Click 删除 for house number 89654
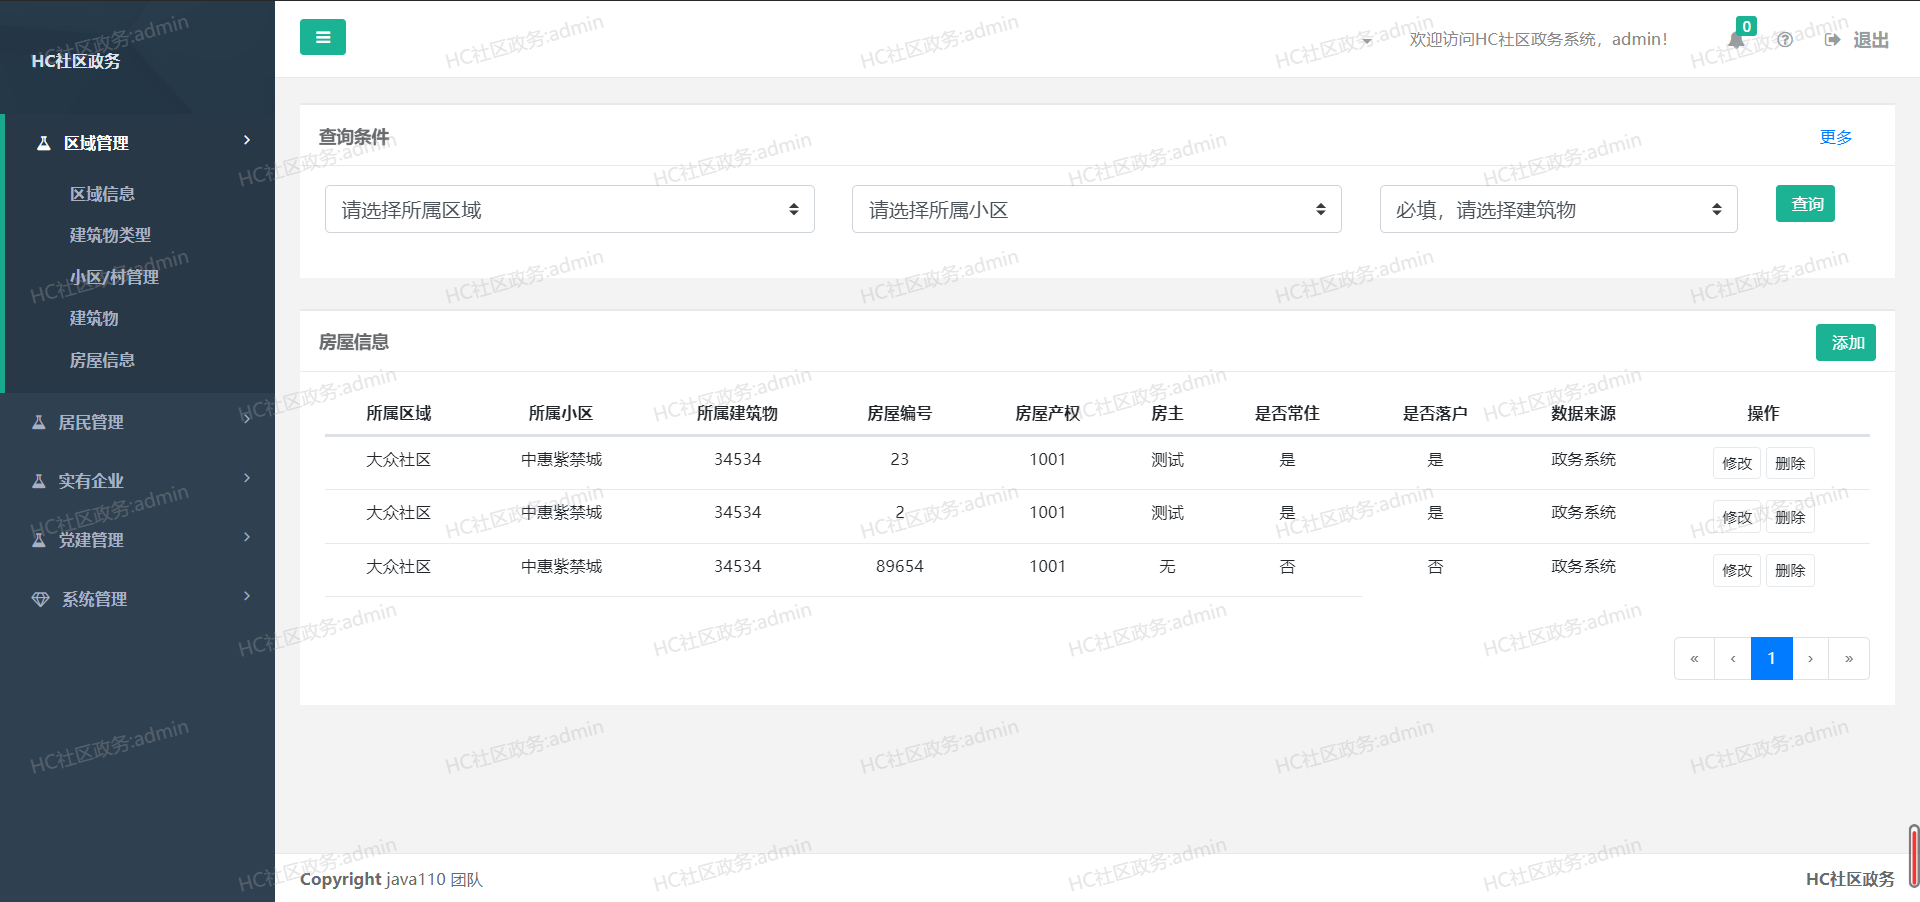The image size is (1920, 902). click(x=1790, y=570)
